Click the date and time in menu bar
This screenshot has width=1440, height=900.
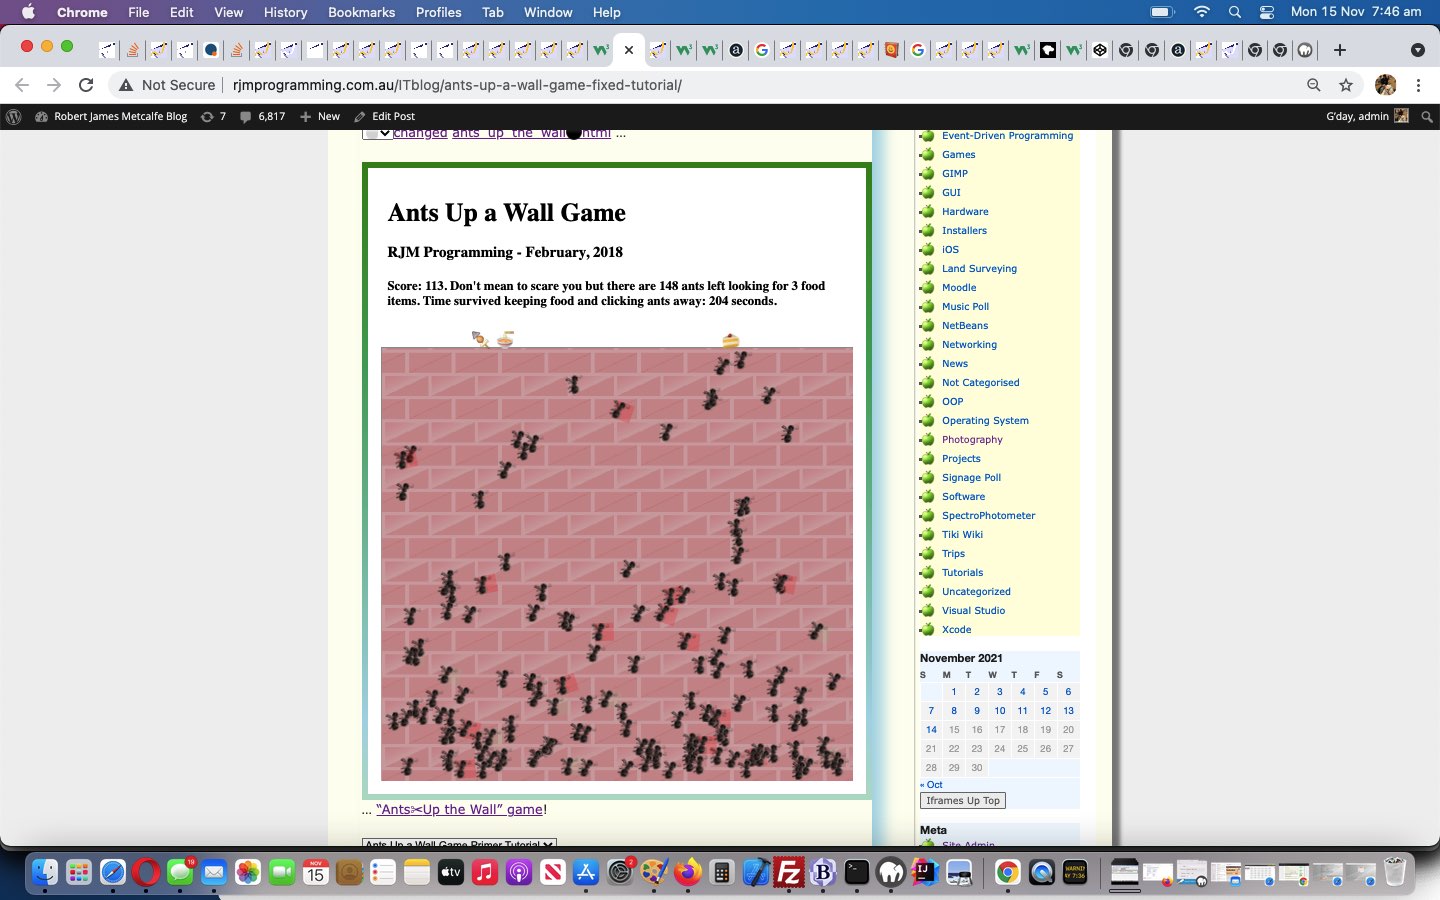click(x=1356, y=12)
